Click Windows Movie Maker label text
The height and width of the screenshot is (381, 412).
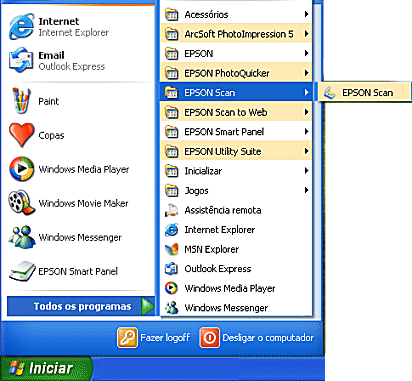83,203
